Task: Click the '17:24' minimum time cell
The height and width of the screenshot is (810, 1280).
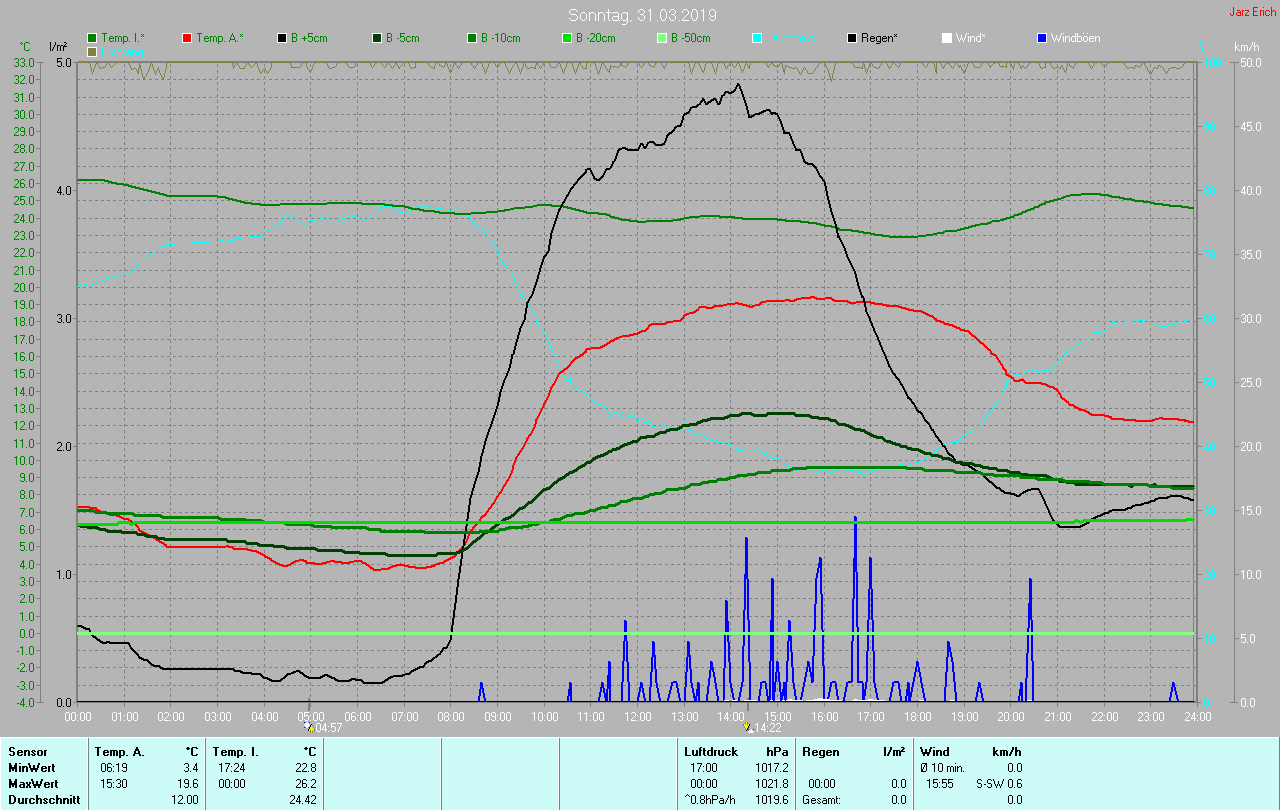Action: pyautogui.click(x=231, y=768)
